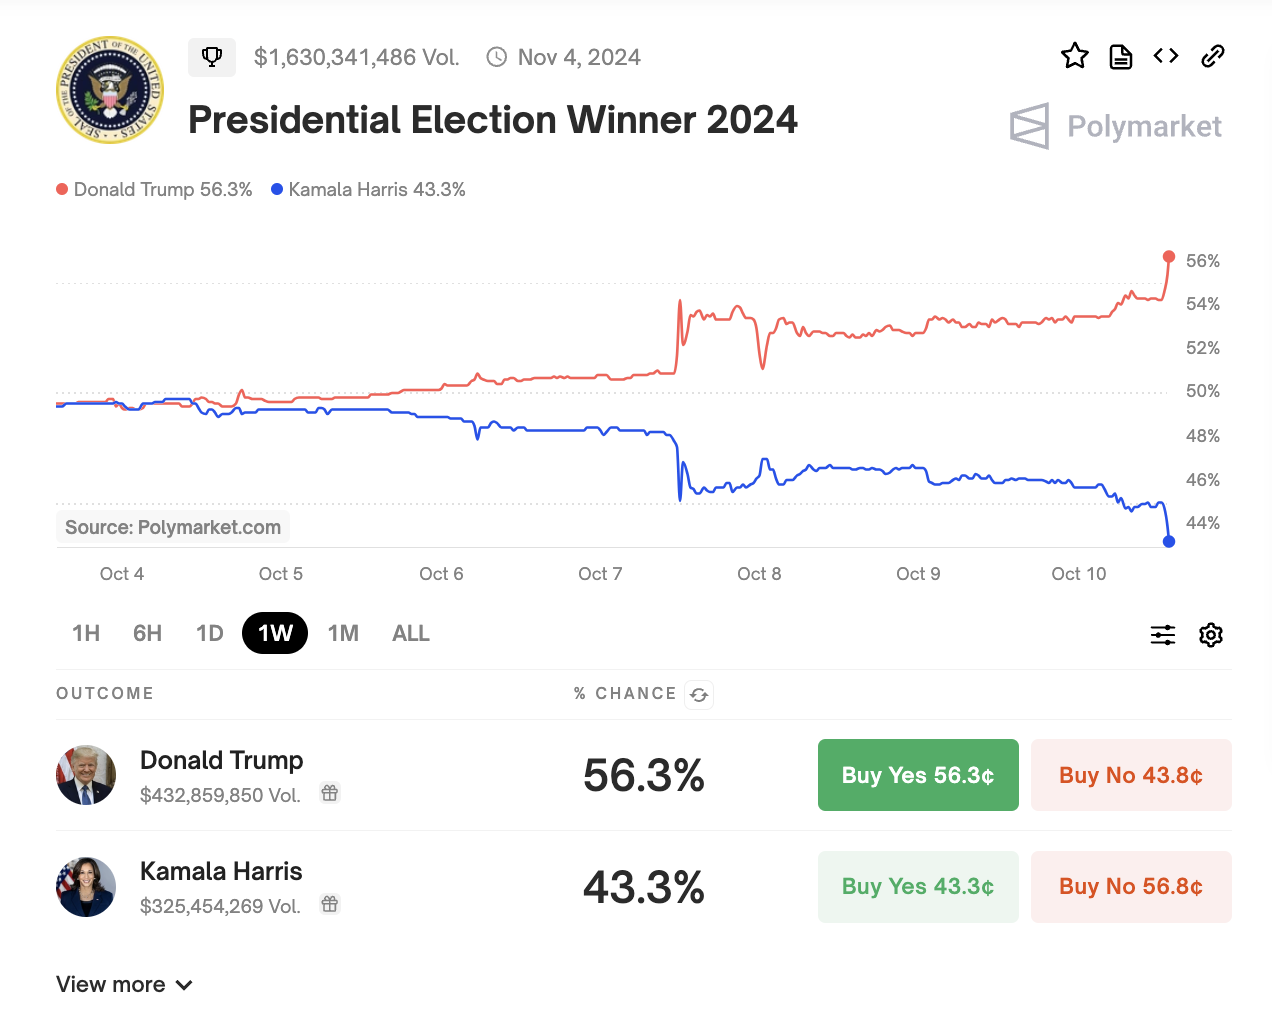
Task: Open chart filter sliders icon
Action: [x=1163, y=635]
